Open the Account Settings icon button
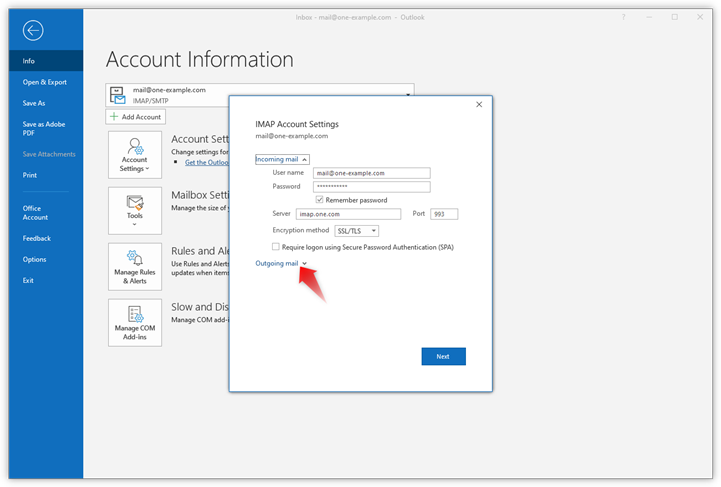721x487 pixels. 134,157
